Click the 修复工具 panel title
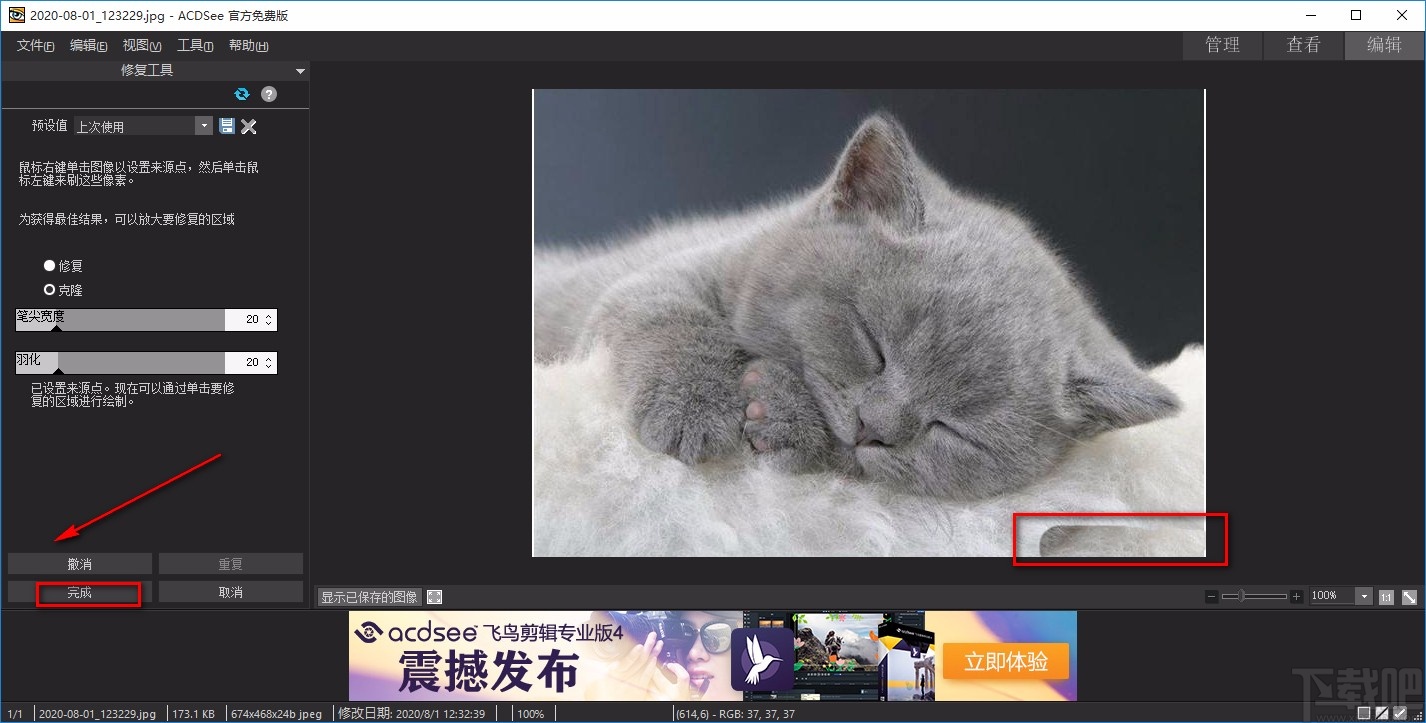Screen dimensions: 1426x723 [147, 71]
